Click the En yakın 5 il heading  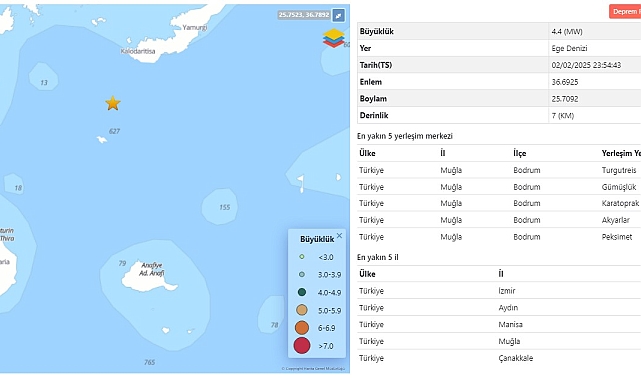377,257
